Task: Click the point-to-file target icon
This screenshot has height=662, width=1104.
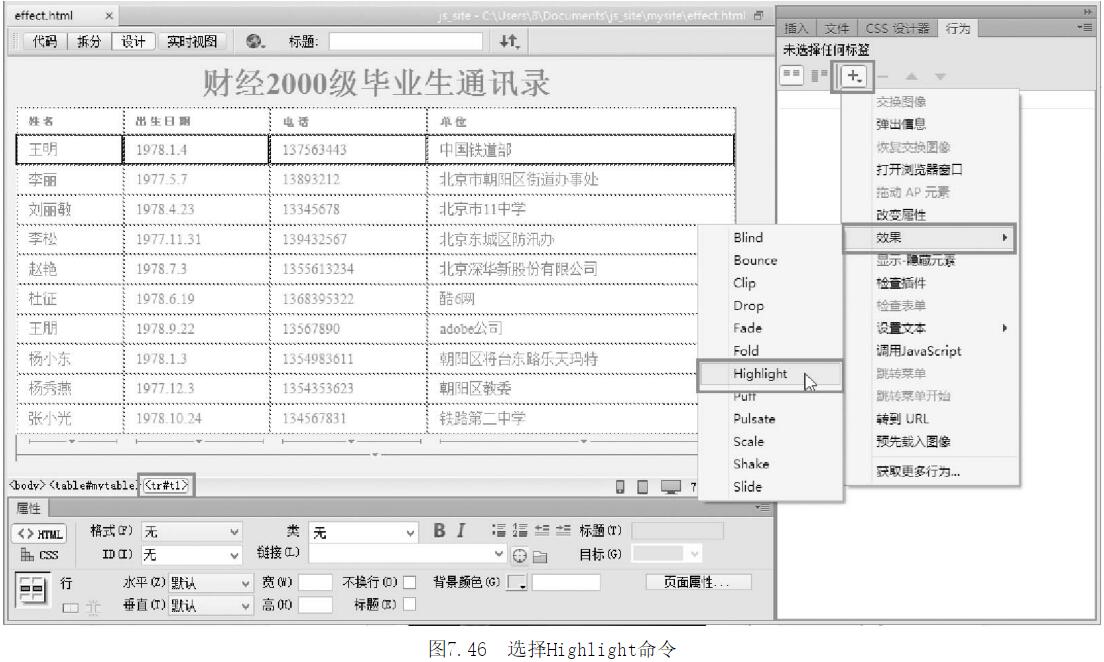Action: [520, 554]
